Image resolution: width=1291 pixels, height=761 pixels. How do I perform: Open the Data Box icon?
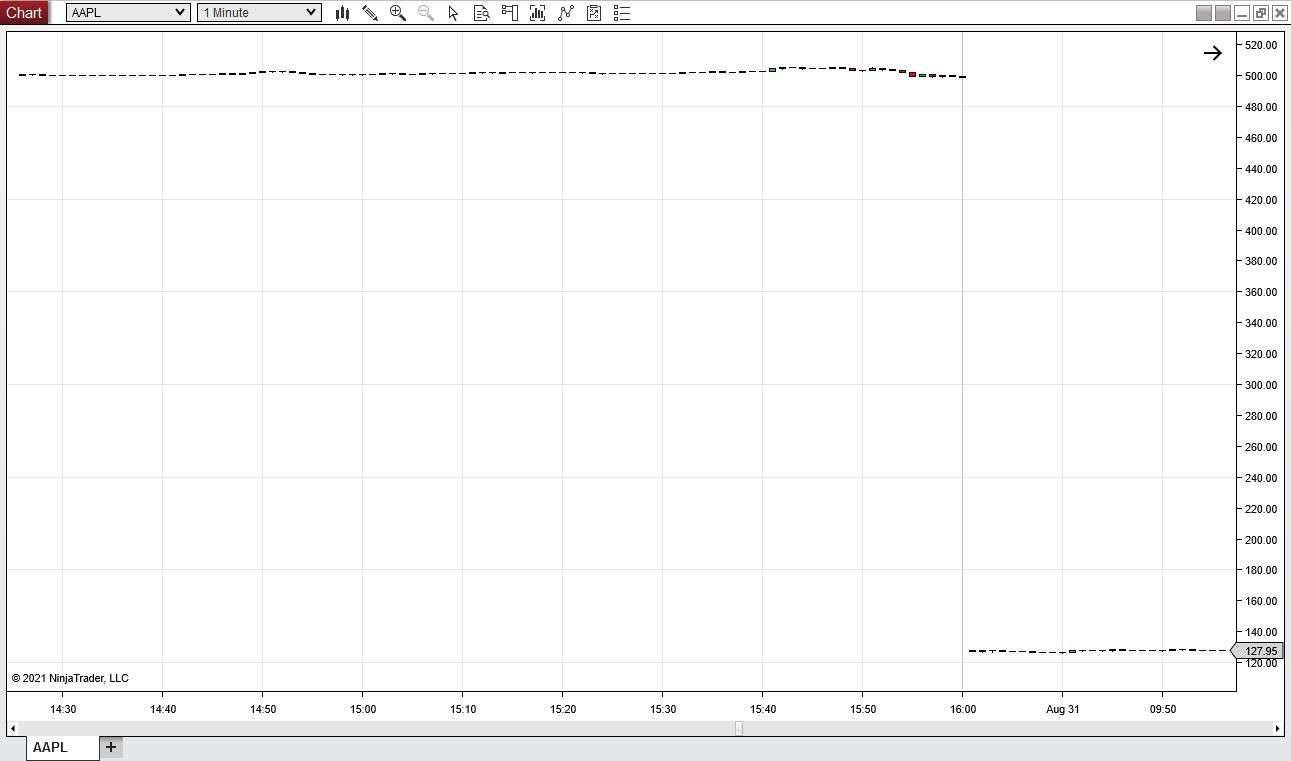point(481,13)
